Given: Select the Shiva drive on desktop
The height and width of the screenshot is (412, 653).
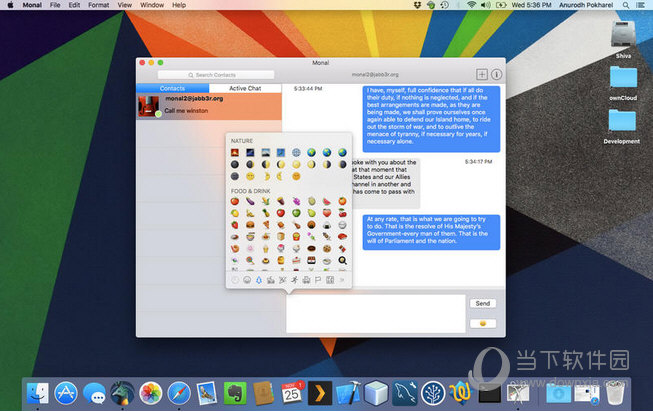Looking at the screenshot, I should click(623, 40).
